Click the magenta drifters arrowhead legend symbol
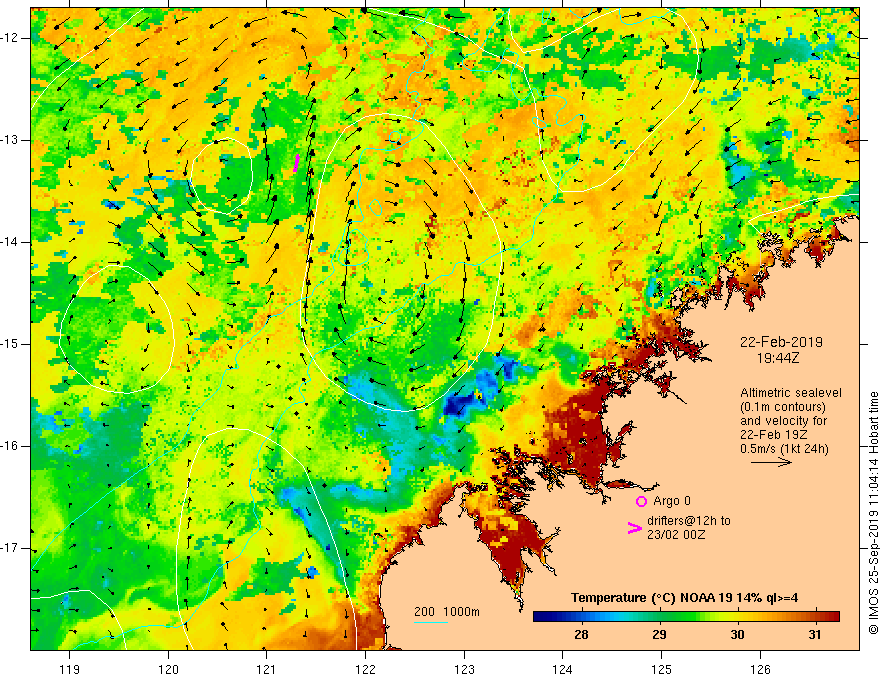Viewport: 880px width, 680px height. (x=635, y=528)
